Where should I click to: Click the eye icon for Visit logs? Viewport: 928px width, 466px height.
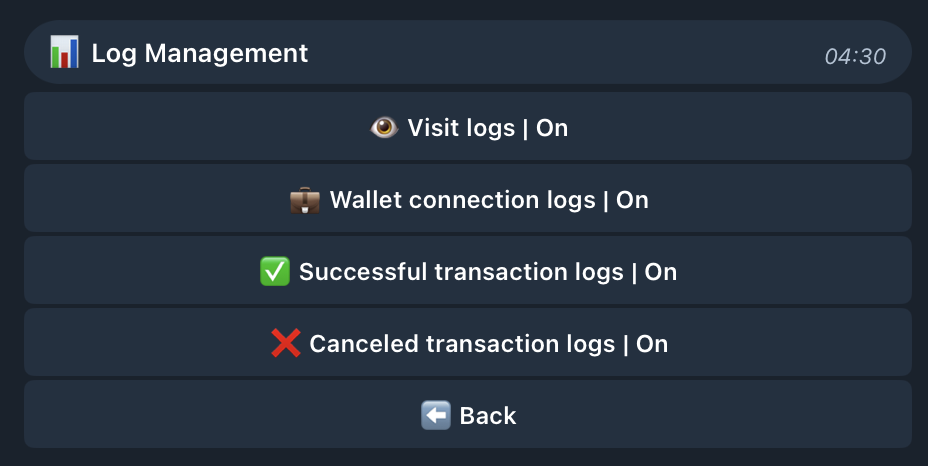coord(384,127)
